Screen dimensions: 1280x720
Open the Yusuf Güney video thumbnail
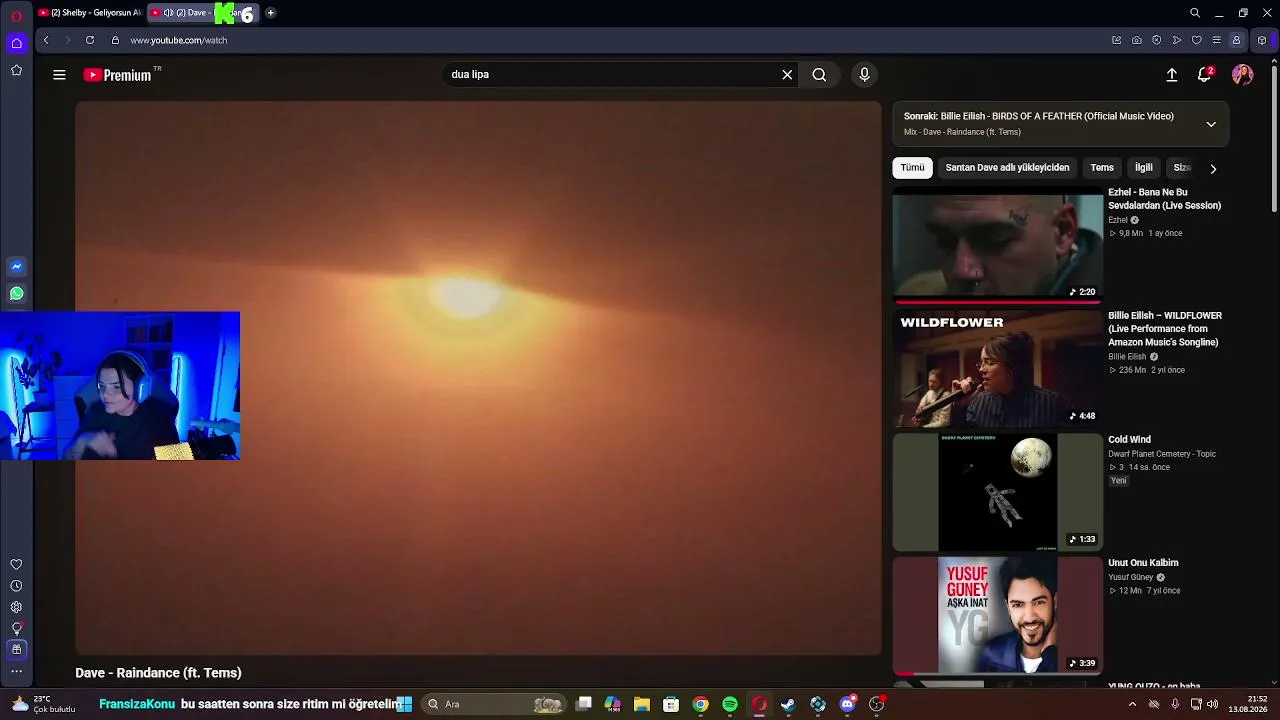point(998,616)
